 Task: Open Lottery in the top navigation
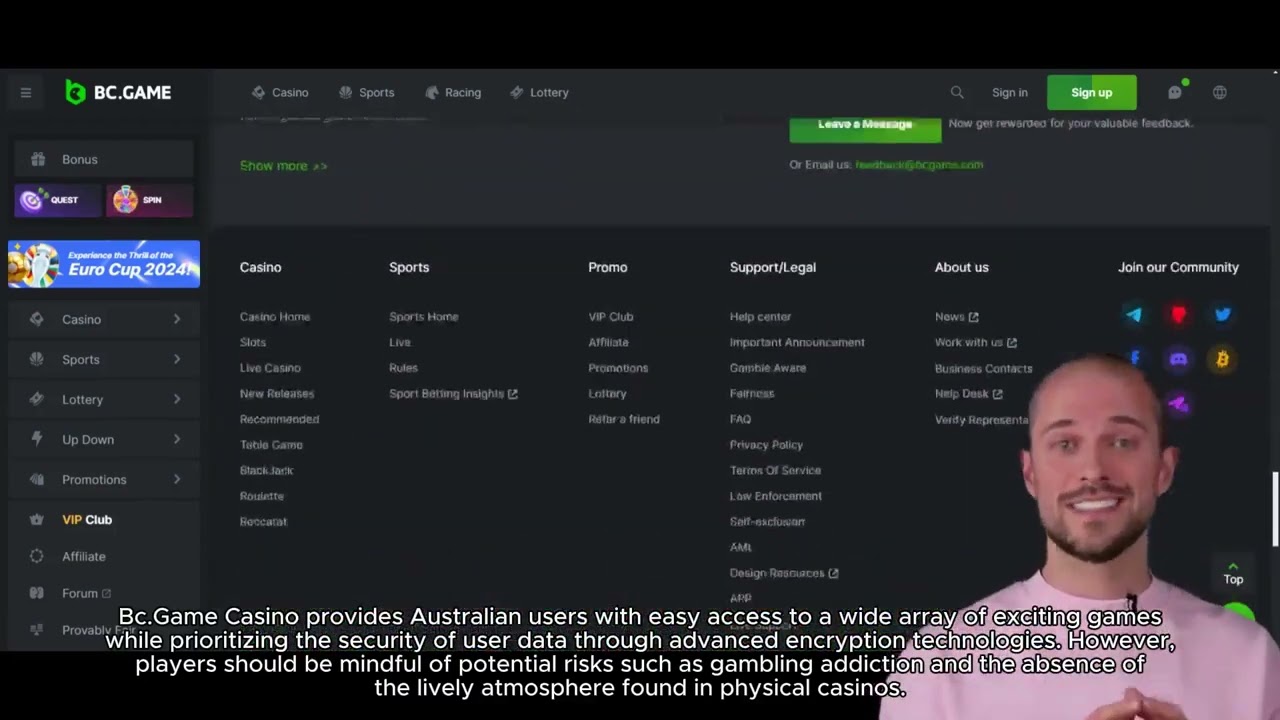(539, 92)
